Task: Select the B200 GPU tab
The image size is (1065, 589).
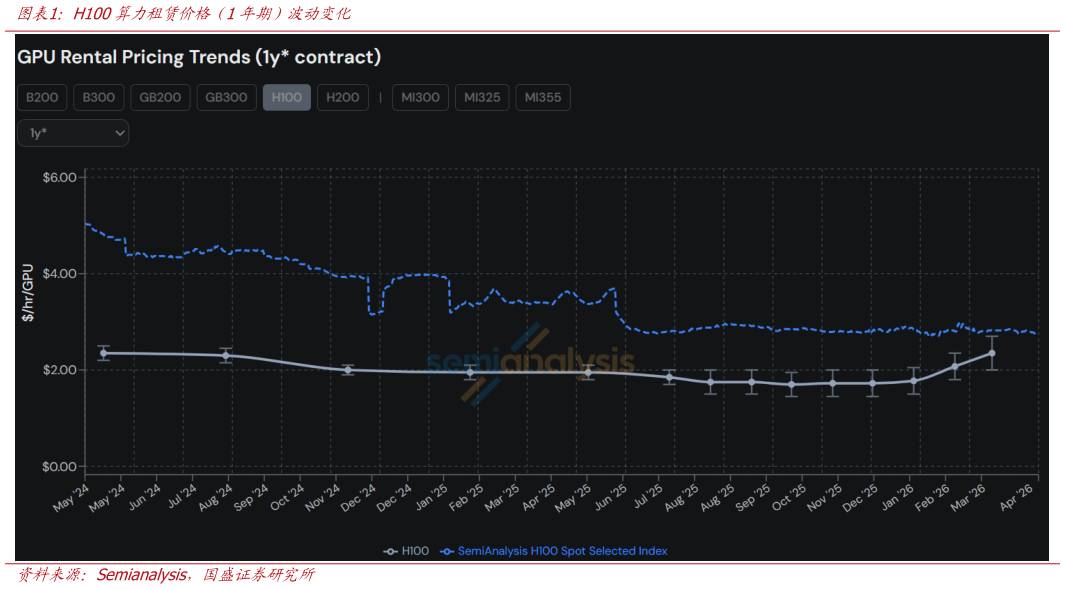Action: coord(42,97)
